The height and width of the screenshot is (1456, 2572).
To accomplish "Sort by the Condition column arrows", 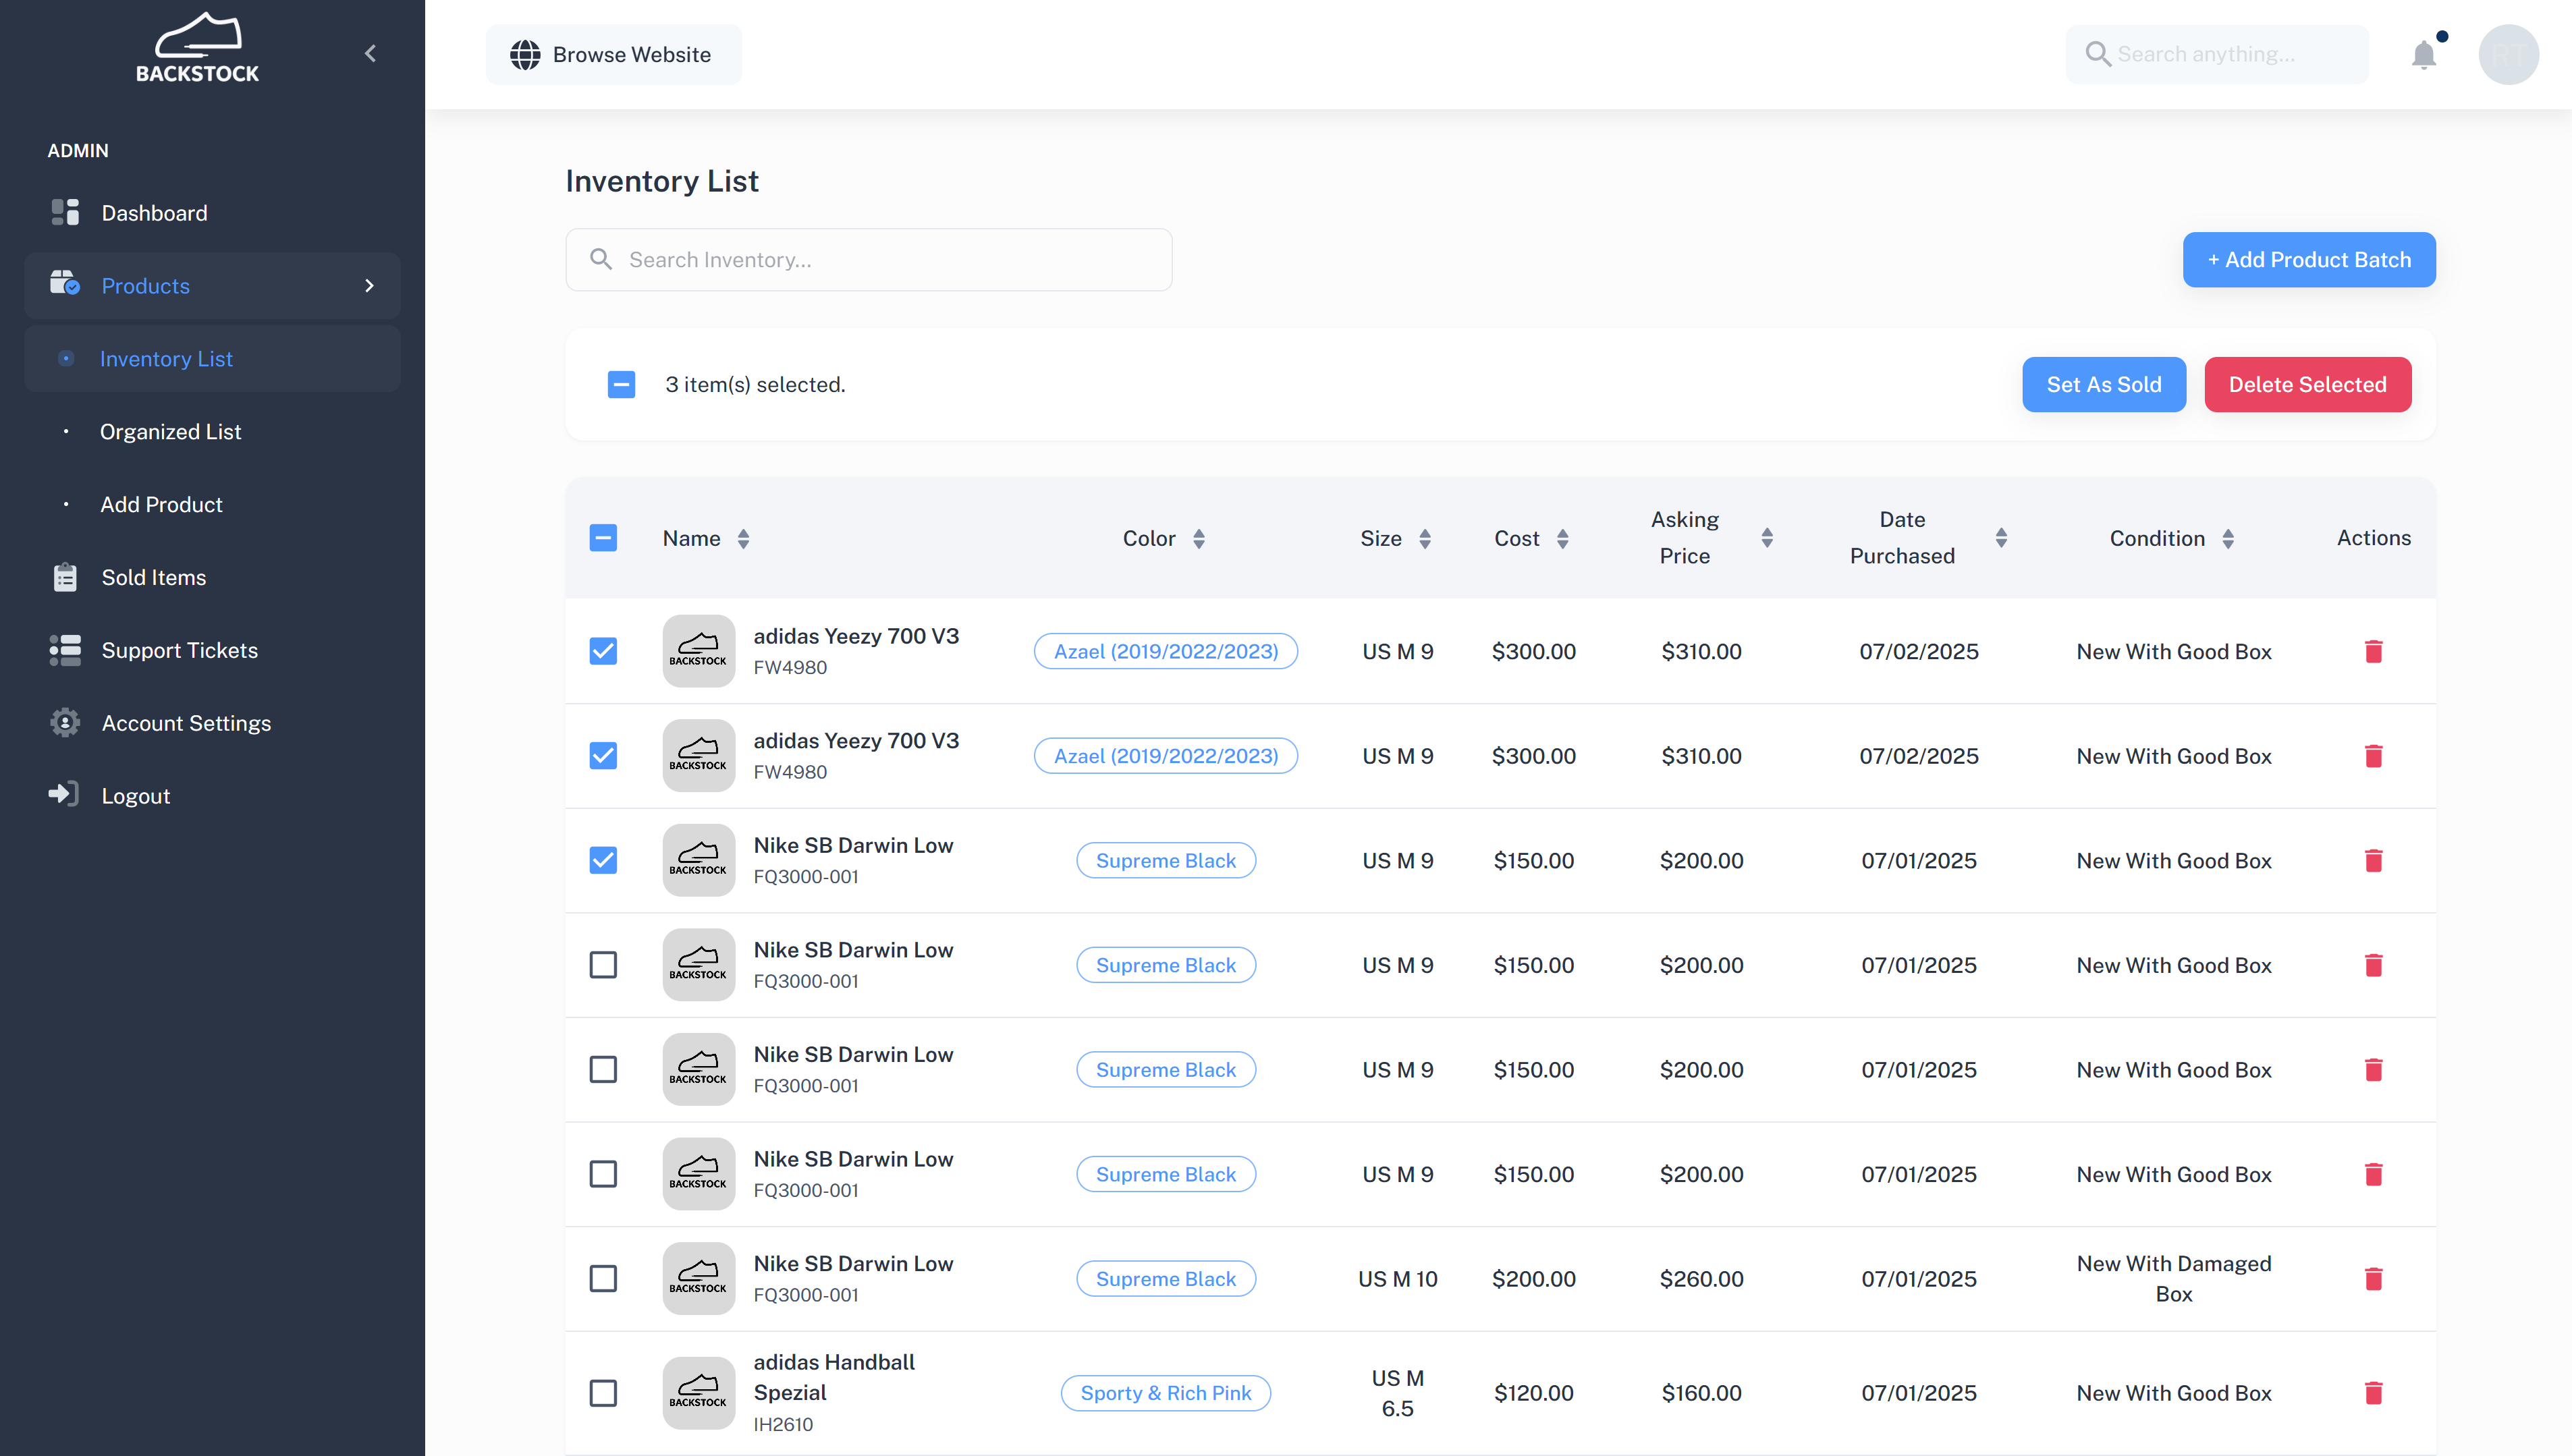I will 2228,539.
